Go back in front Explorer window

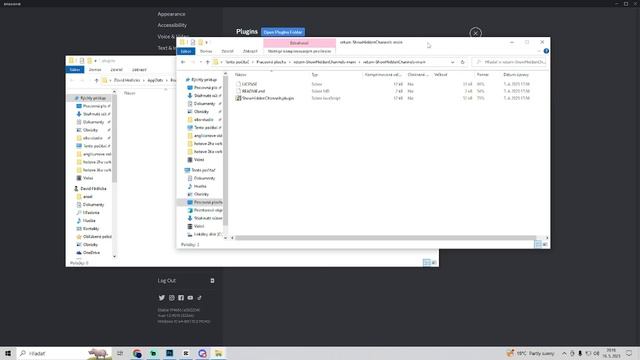pyautogui.click(x=183, y=62)
